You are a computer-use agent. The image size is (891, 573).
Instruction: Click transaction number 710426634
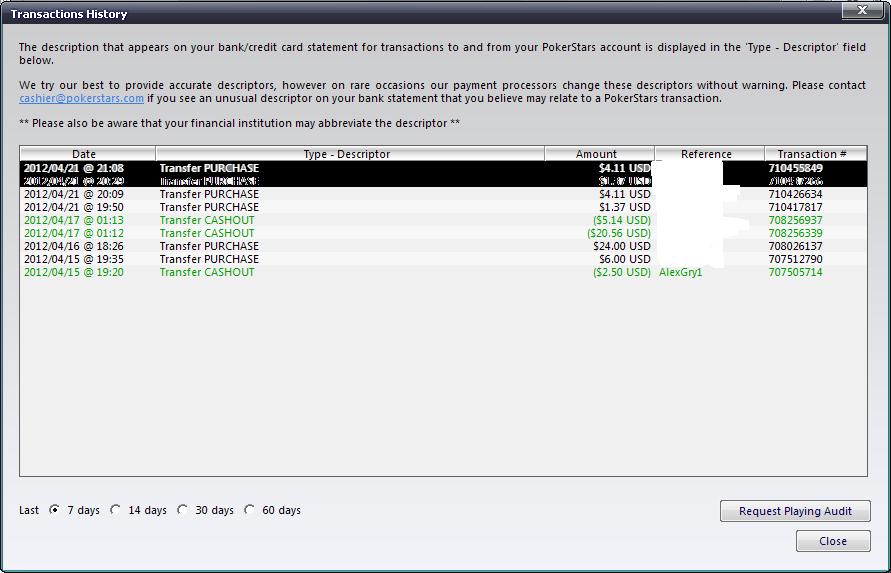[796, 194]
